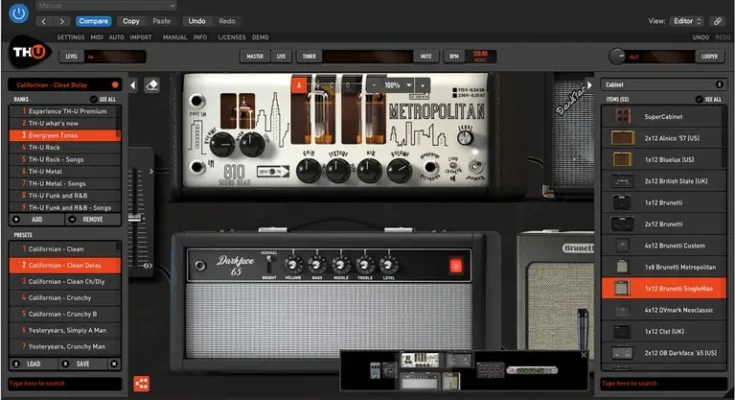Screen dimensions: 735x400
Task: Click the eraser icon above the rack
Action: tap(152, 86)
